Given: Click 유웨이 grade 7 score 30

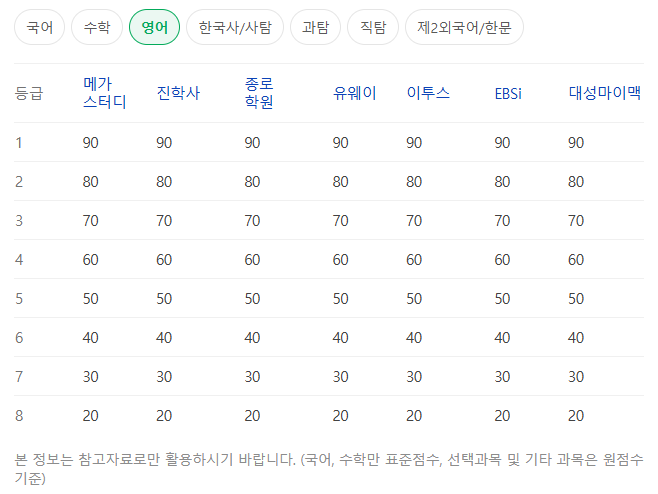Looking at the screenshot, I should click(x=340, y=377).
